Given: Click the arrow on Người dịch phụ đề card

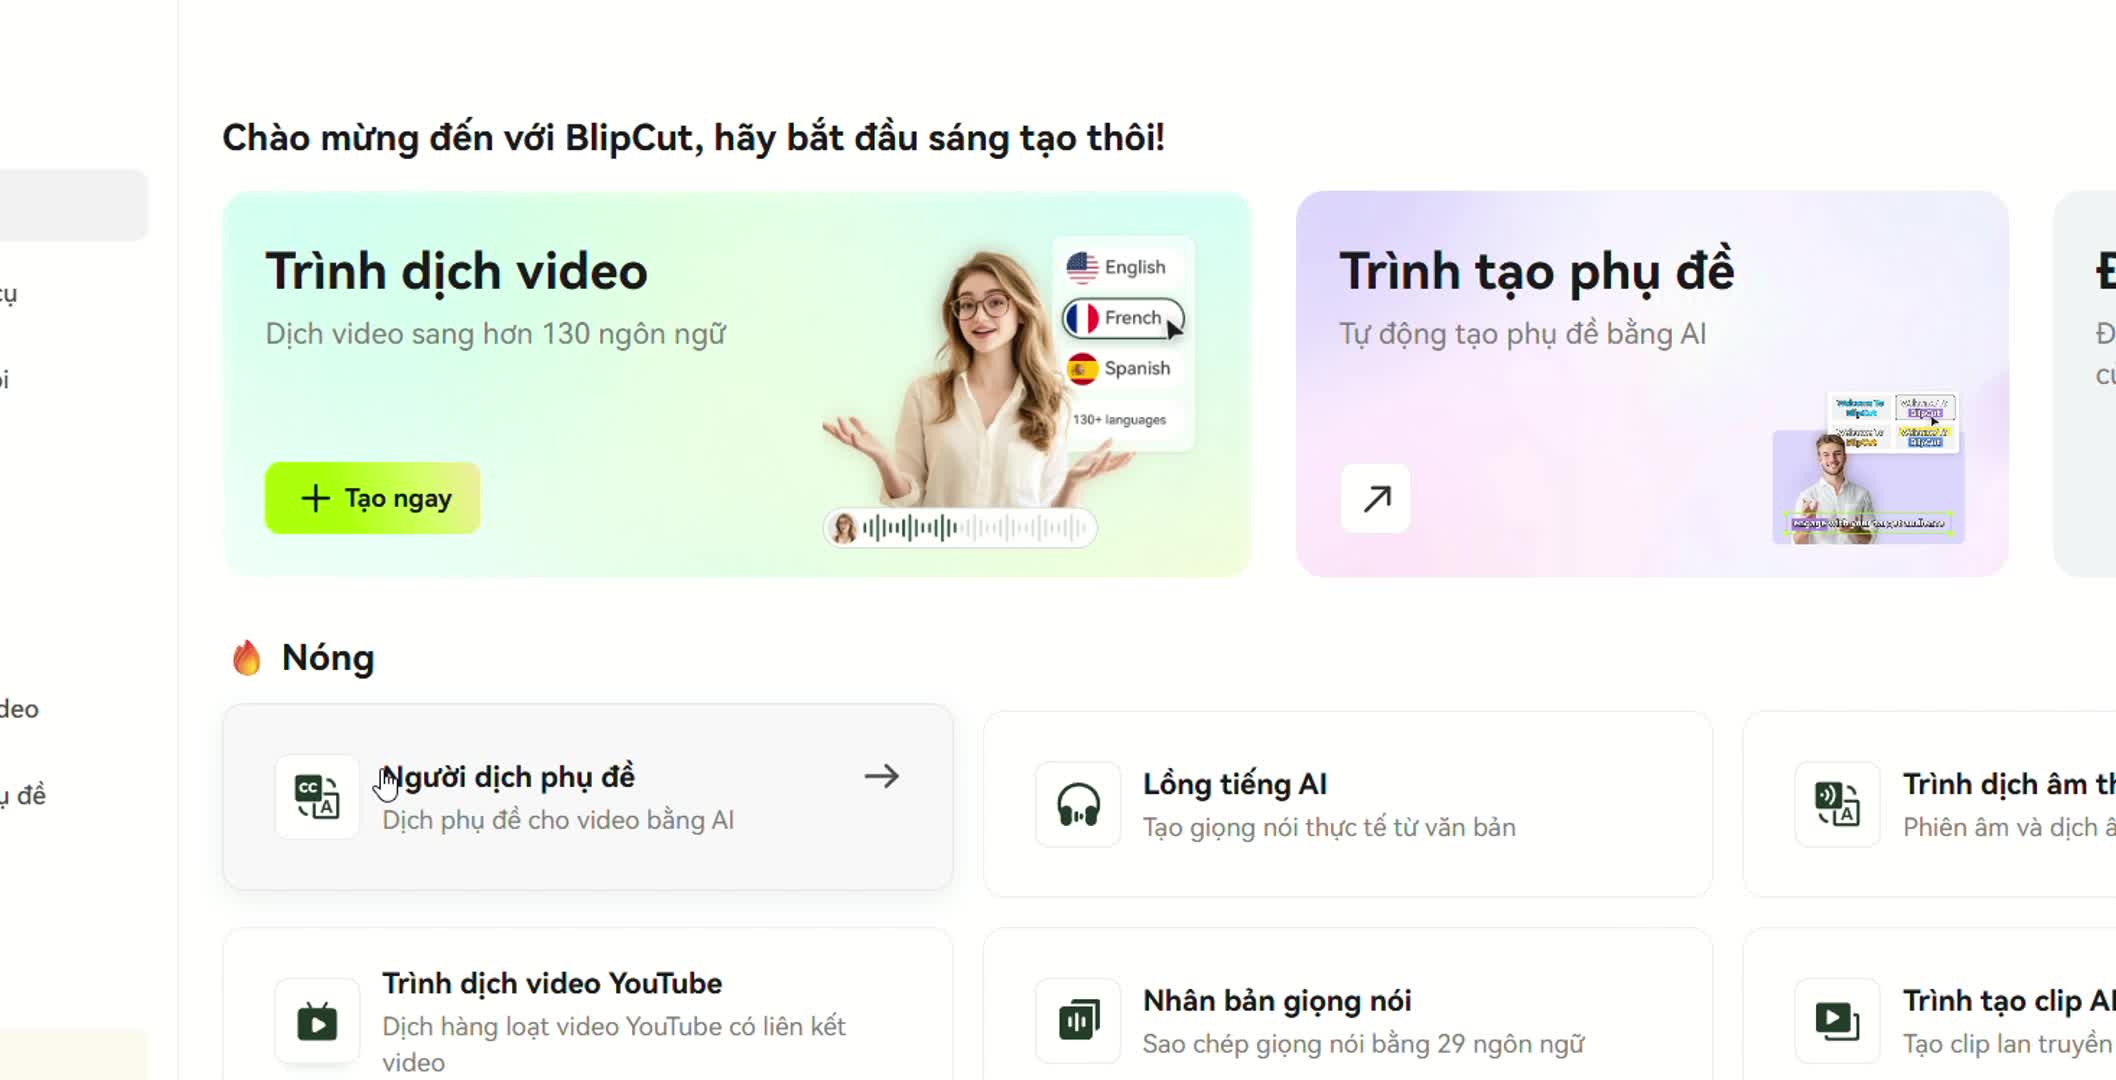Looking at the screenshot, I should (x=882, y=776).
